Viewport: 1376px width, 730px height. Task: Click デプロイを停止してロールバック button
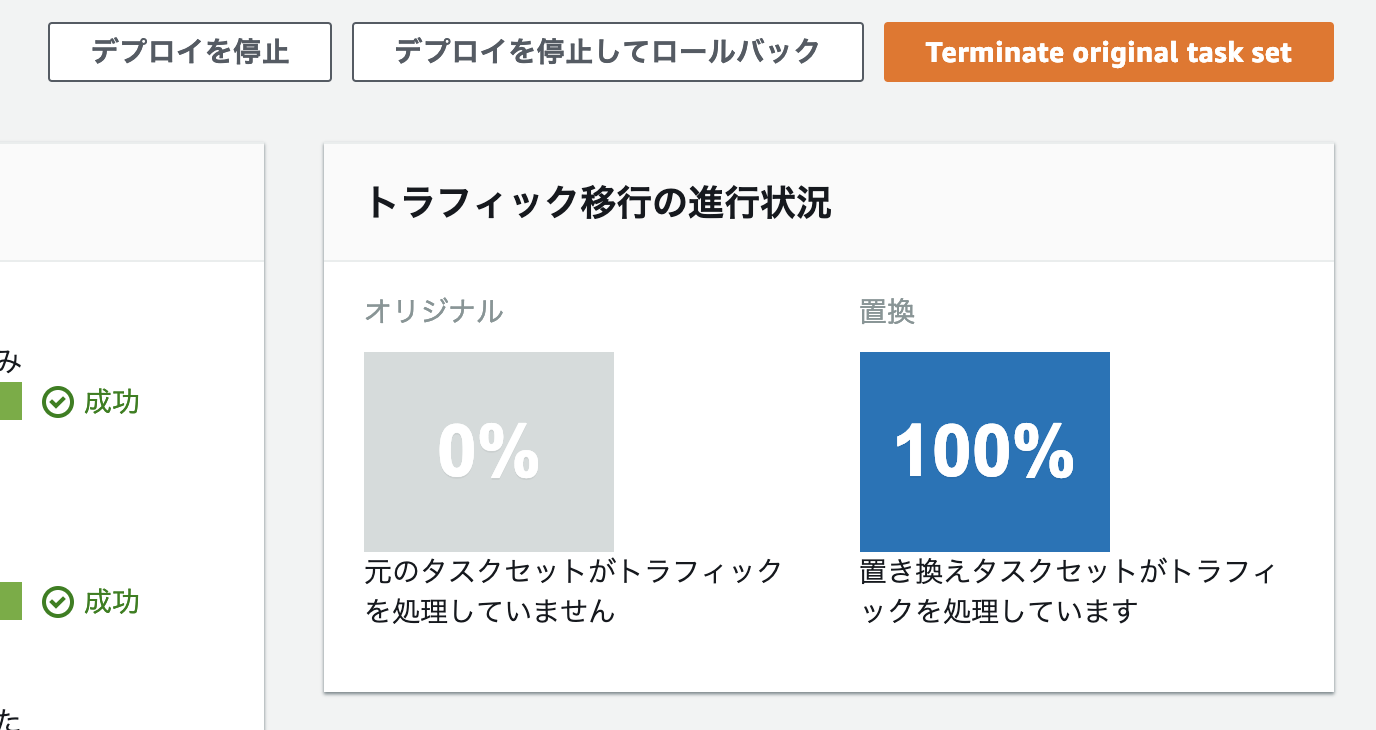click(607, 52)
